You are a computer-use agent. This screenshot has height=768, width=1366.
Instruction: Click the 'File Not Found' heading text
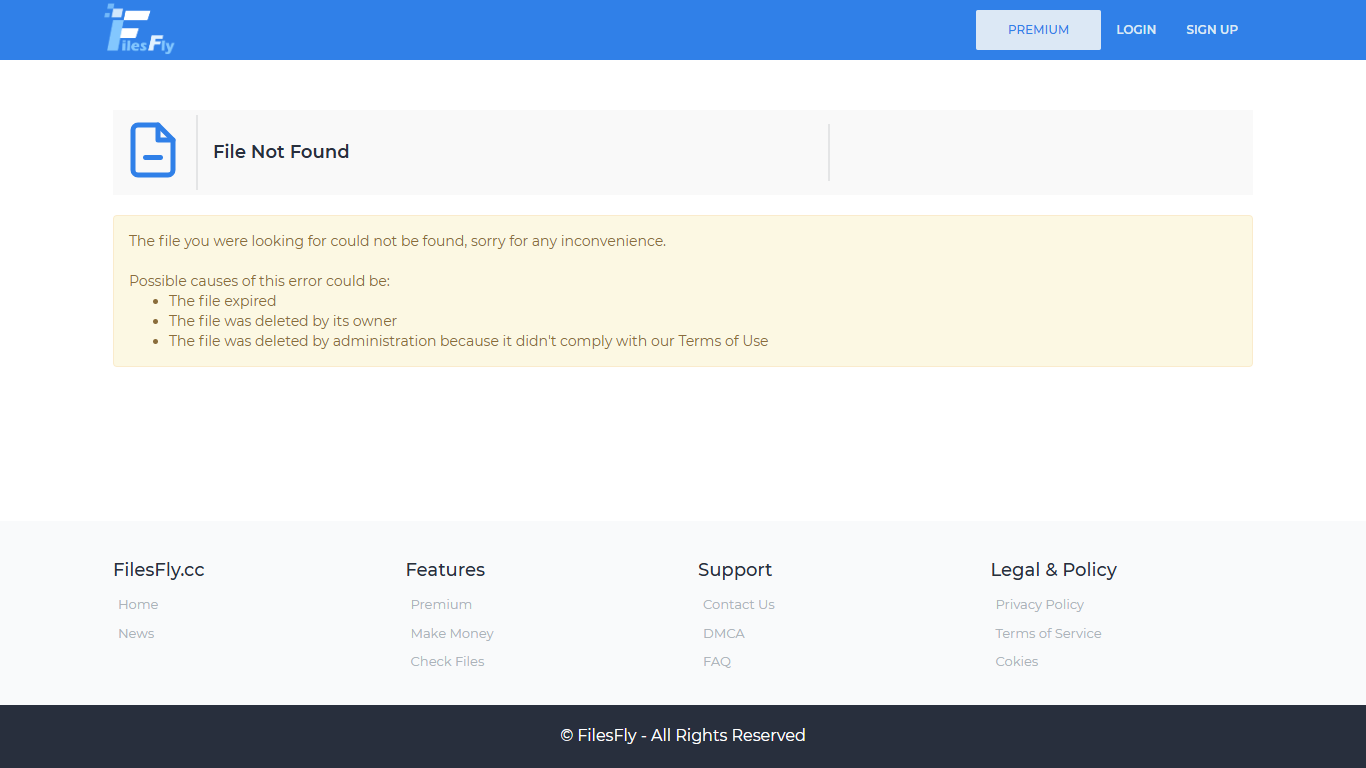click(281, 152)
